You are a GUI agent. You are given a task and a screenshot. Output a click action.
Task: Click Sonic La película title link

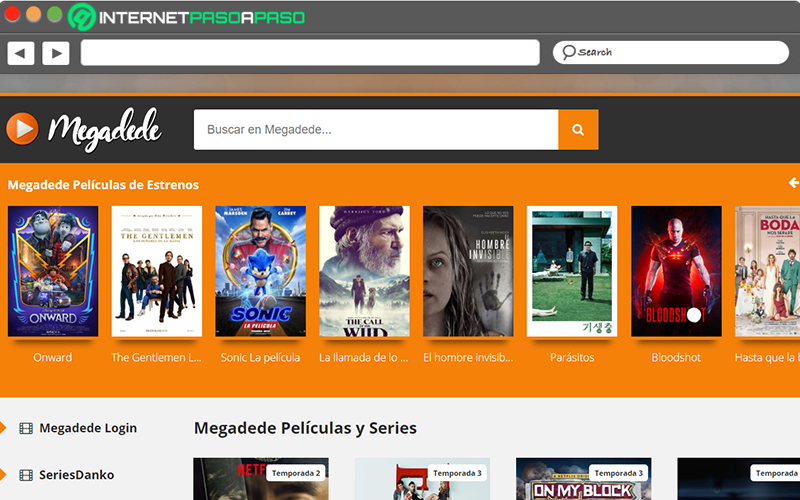point(260,357)
